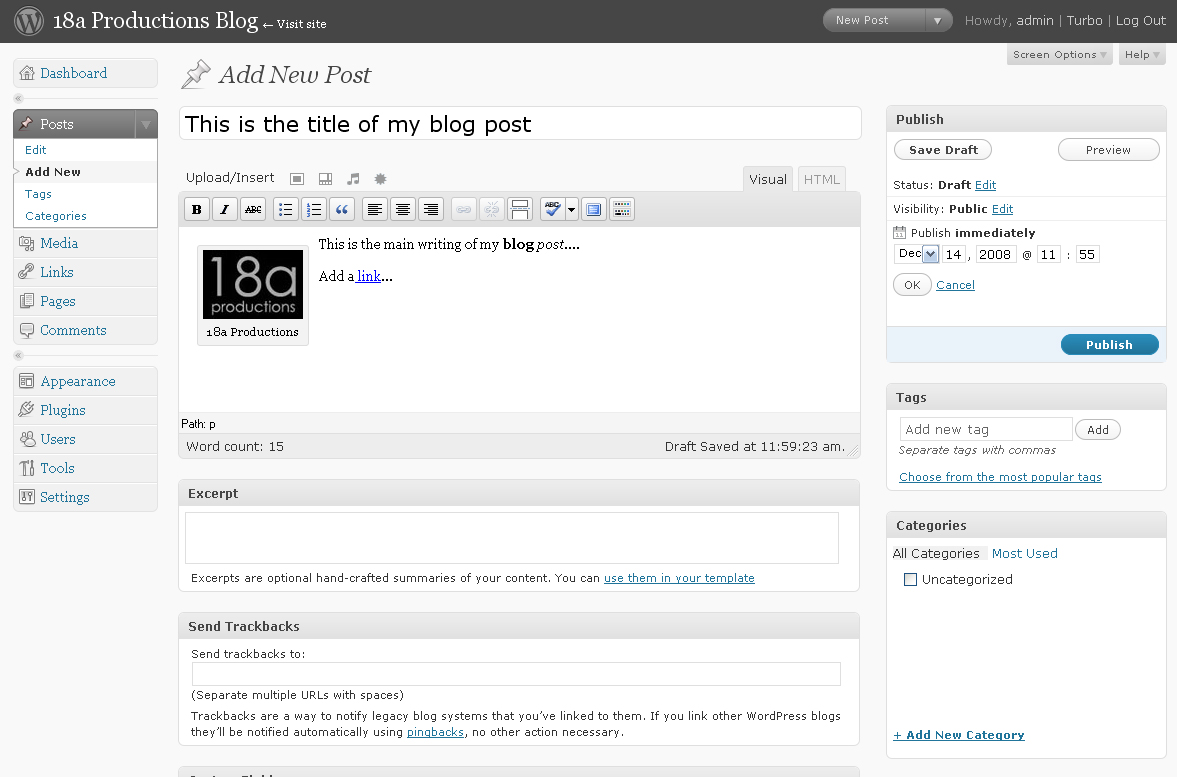Switch to the HTML editor tab

(822, 179)
